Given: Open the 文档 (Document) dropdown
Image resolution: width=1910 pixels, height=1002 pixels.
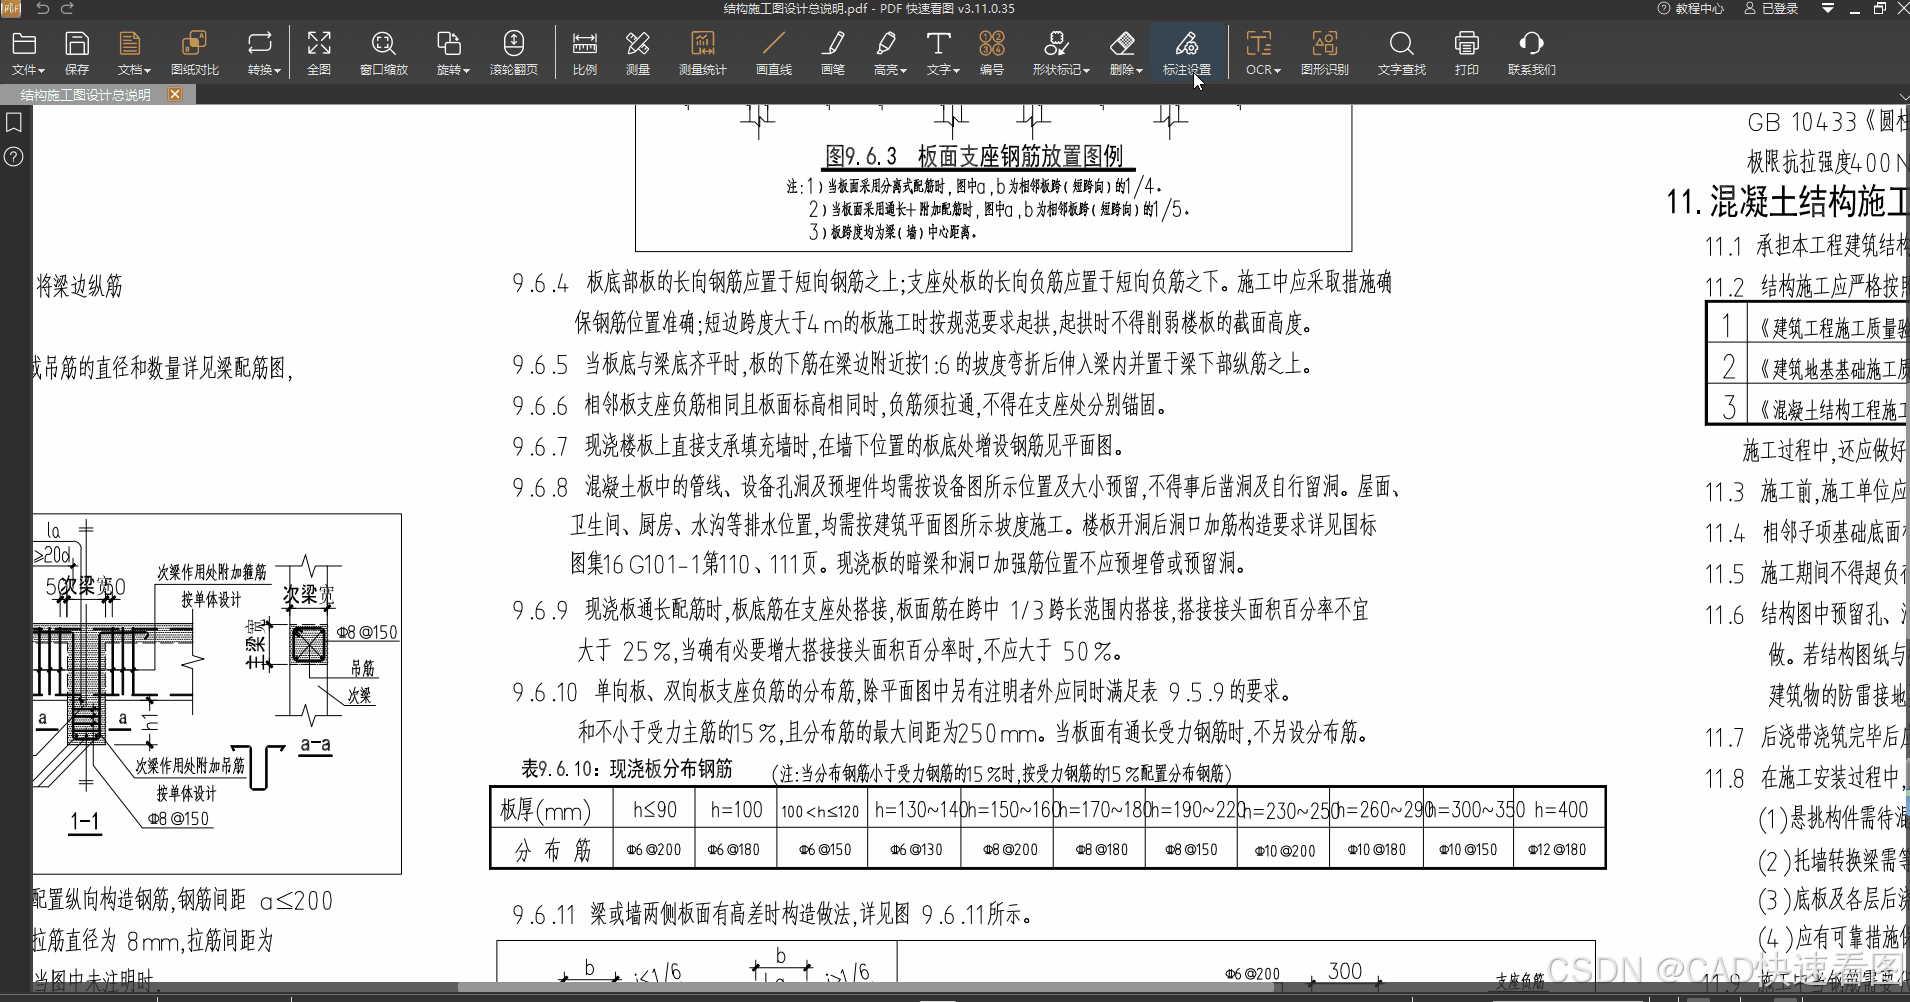Looking at the screenshot, I should (x=132, y=53).
